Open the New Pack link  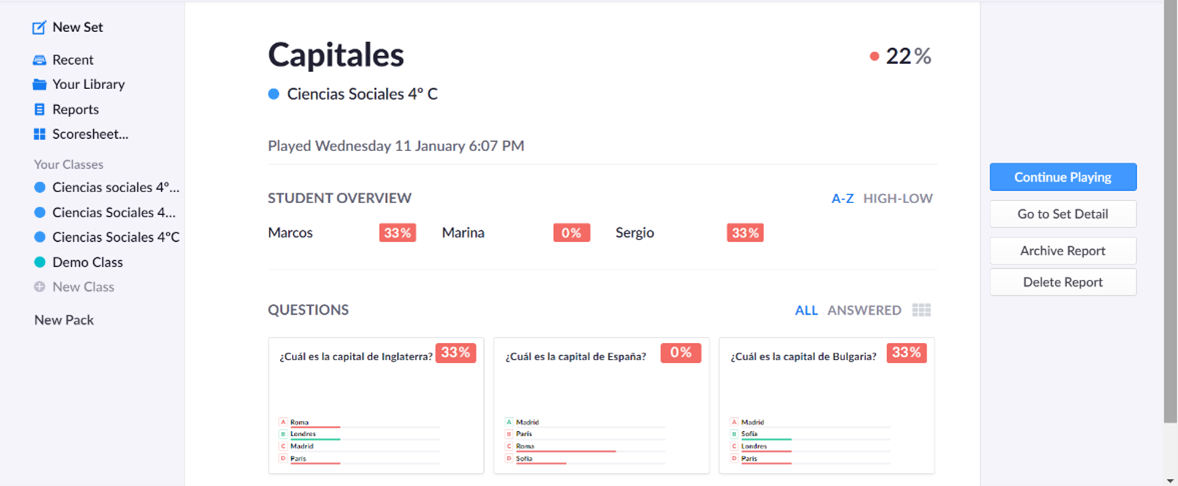pyautogui.click(x=64, y=320)
